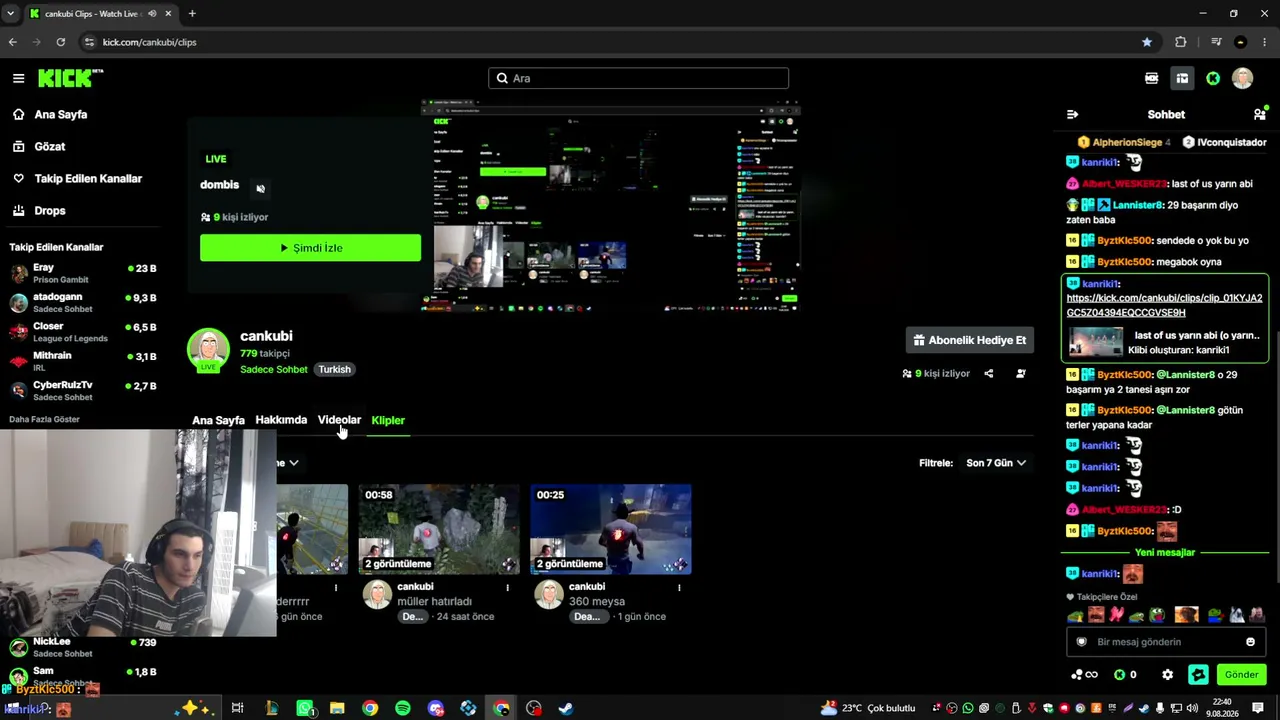Open Spotify from the taskbar
Viewport: 1280px width, 720px height.
point(403,708)
